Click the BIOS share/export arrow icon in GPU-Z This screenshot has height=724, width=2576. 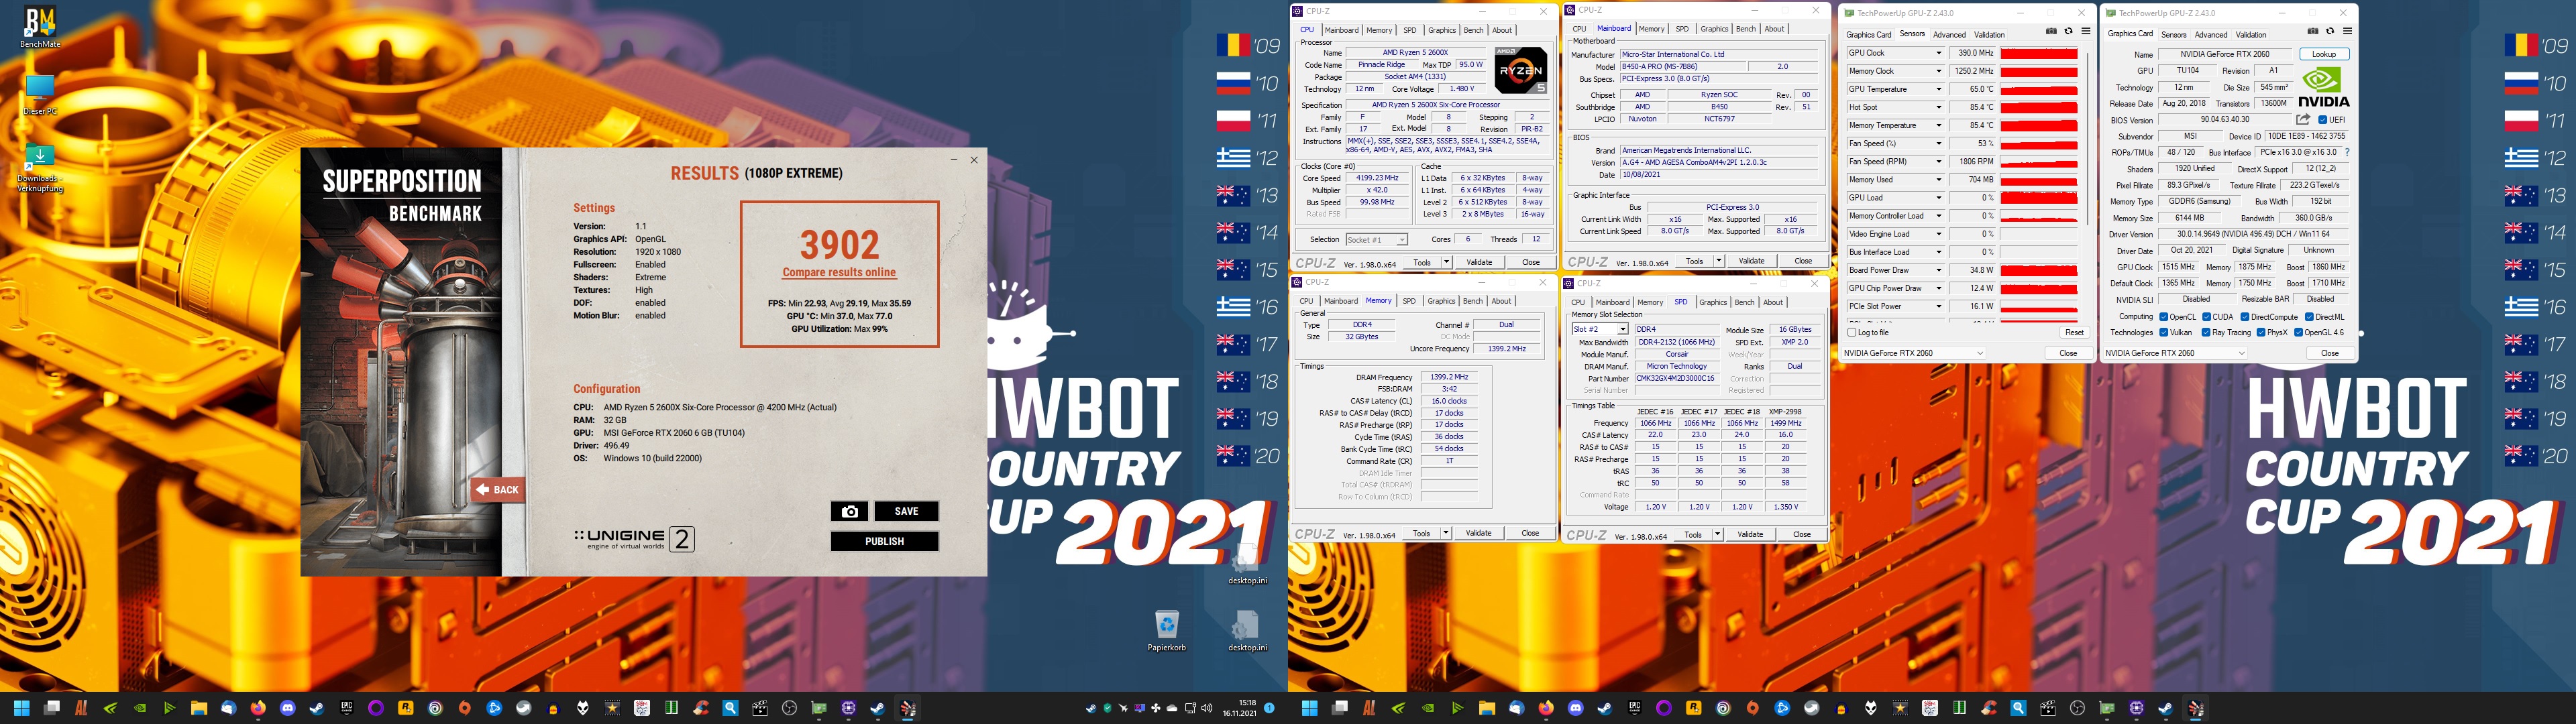click(2303, 119)
